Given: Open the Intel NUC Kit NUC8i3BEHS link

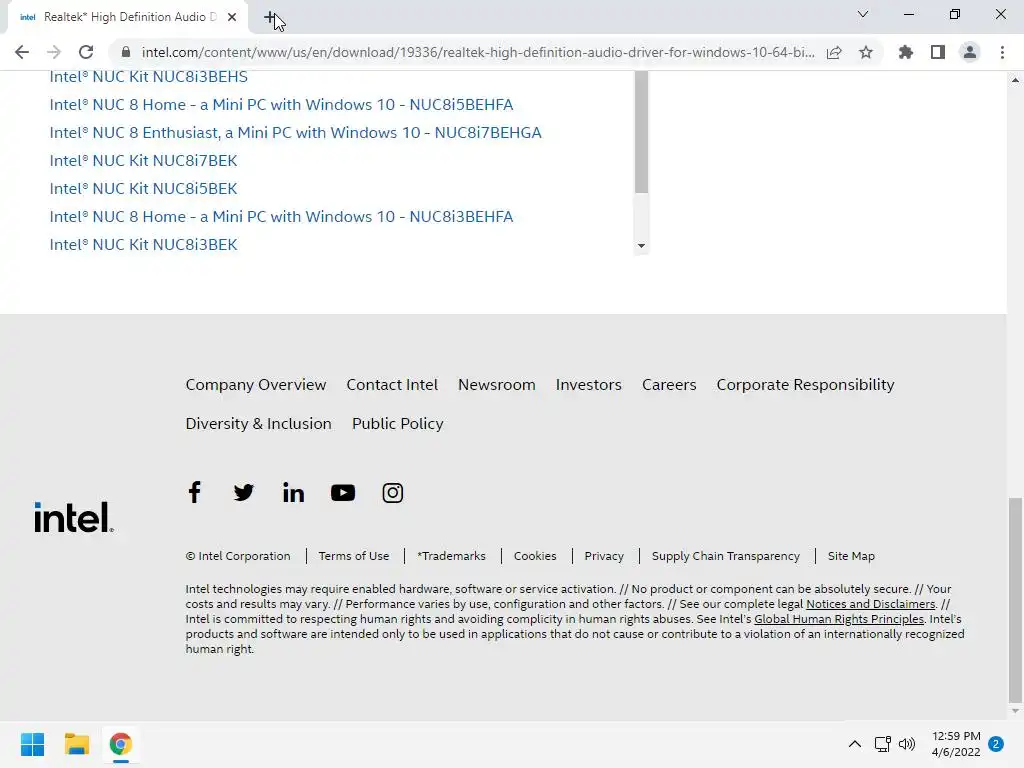Looking at the screenshot, I should click(149, 76).
